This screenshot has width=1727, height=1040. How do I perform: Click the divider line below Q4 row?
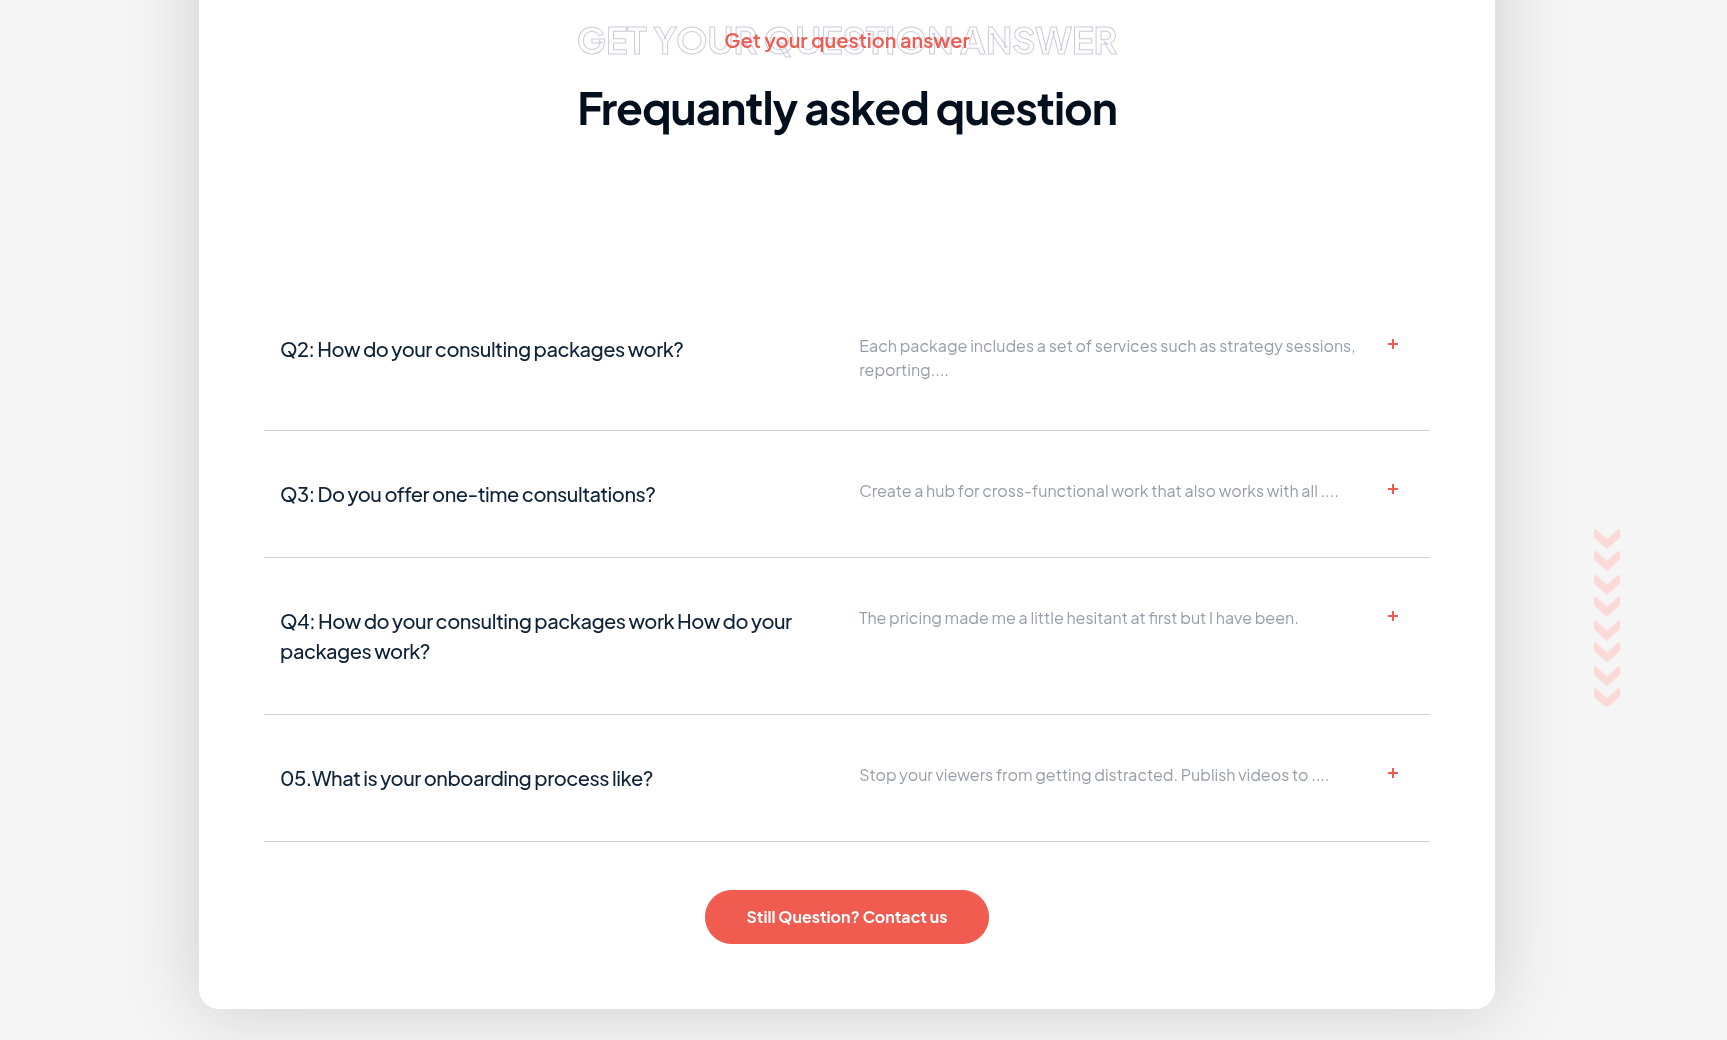click(846, 715)
